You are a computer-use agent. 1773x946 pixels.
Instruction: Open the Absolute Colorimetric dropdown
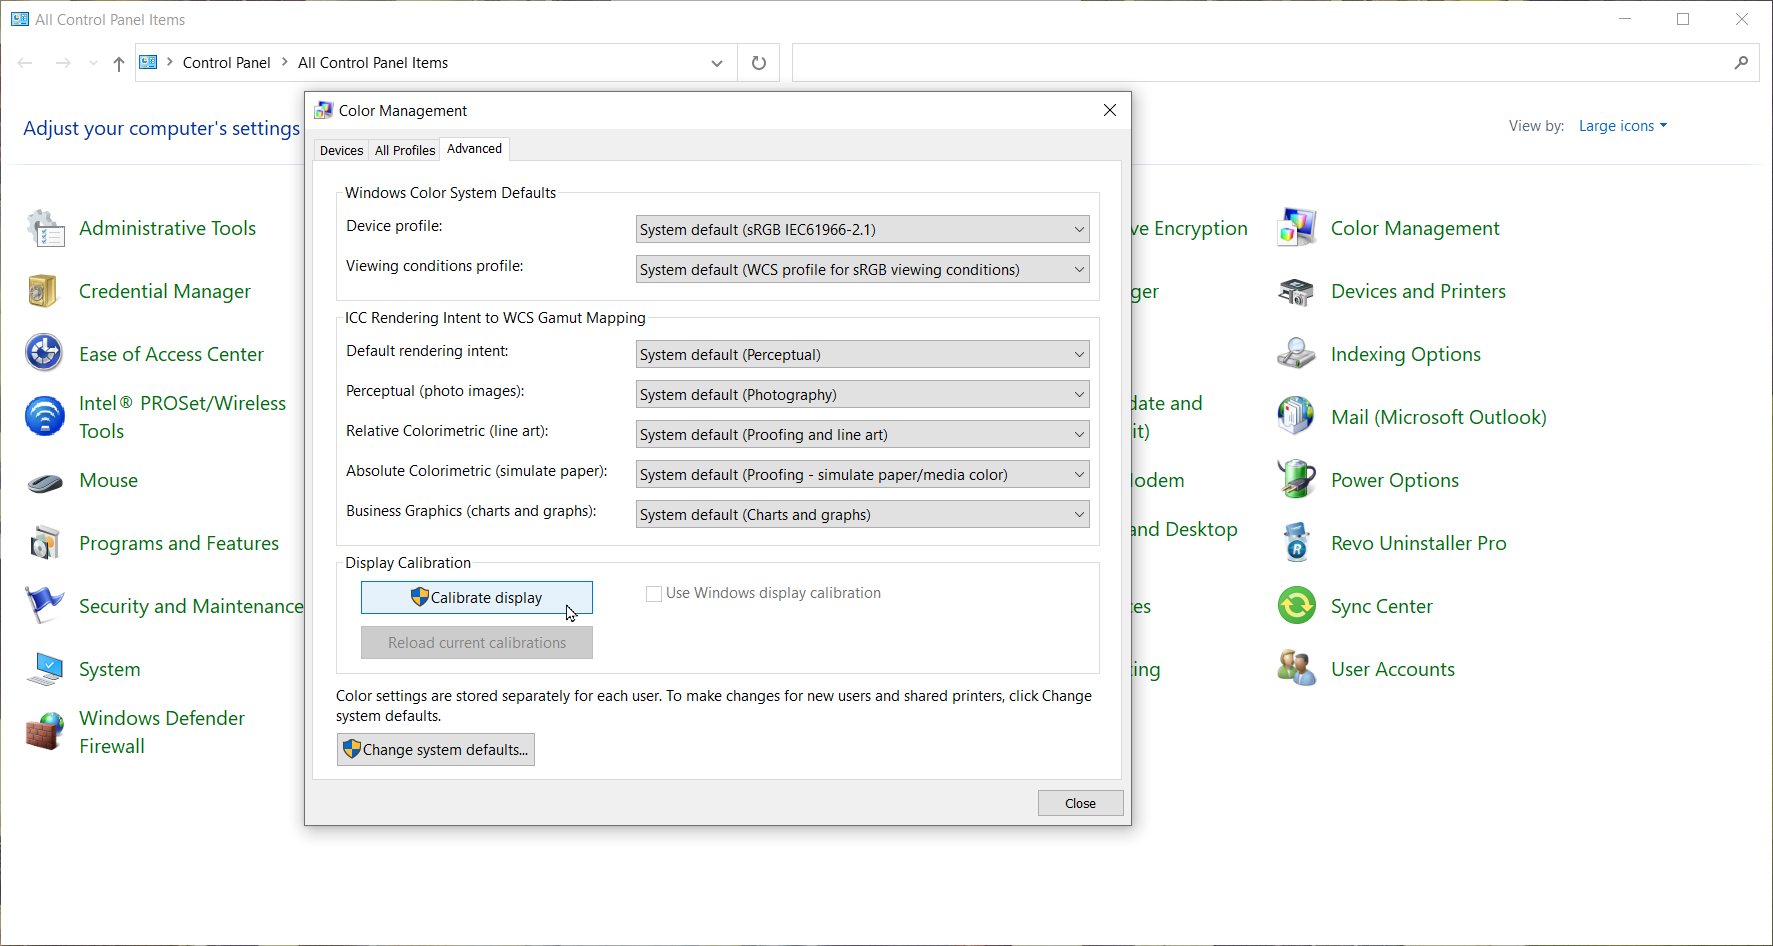click(863, 474)
